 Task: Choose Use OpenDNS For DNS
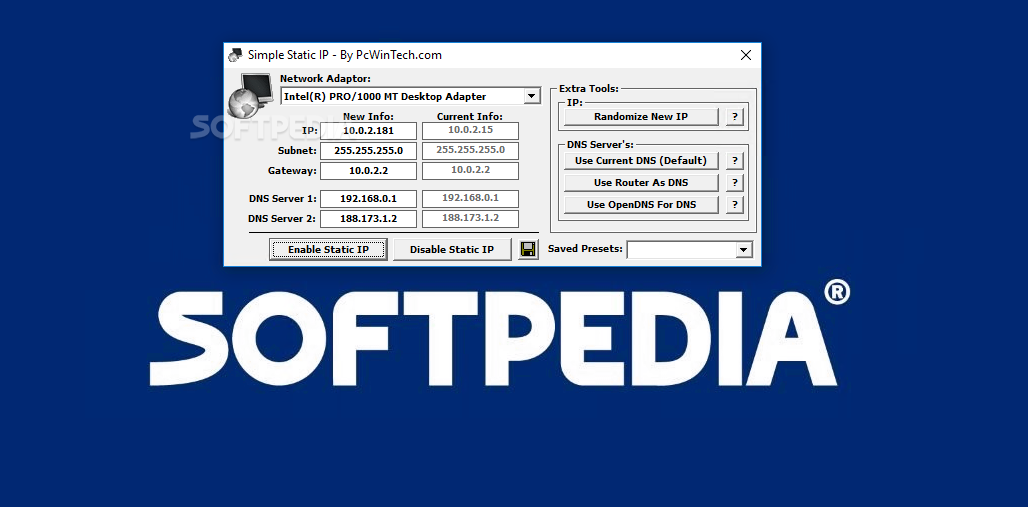pos(641,205)
